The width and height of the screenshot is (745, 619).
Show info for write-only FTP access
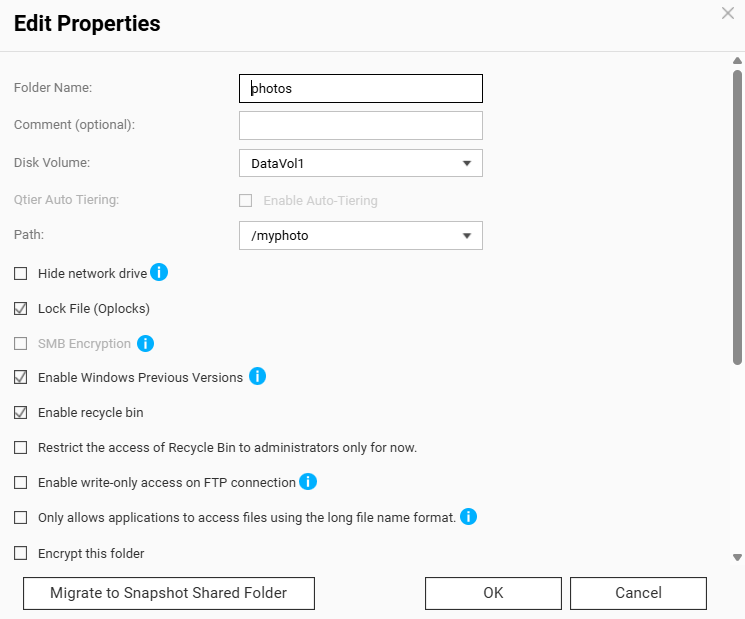tap(308, 482)
